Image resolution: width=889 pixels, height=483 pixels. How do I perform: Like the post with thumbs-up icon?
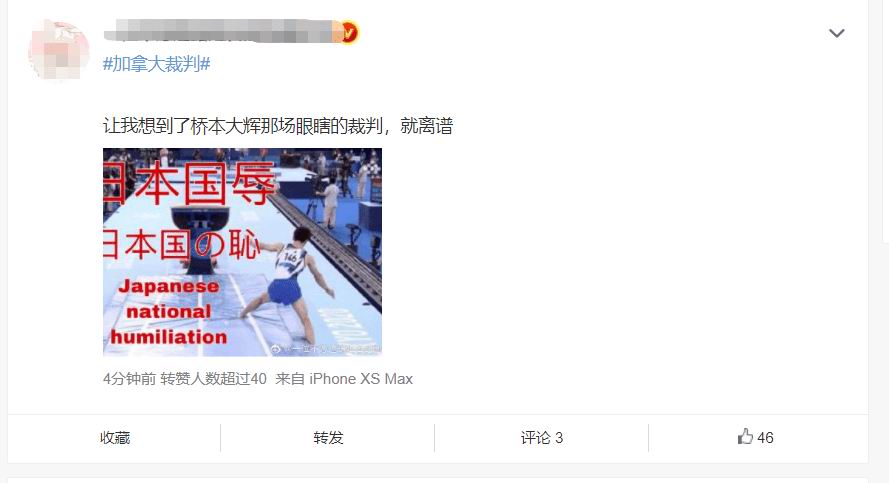pyautogui.click(x=745, y=437)
